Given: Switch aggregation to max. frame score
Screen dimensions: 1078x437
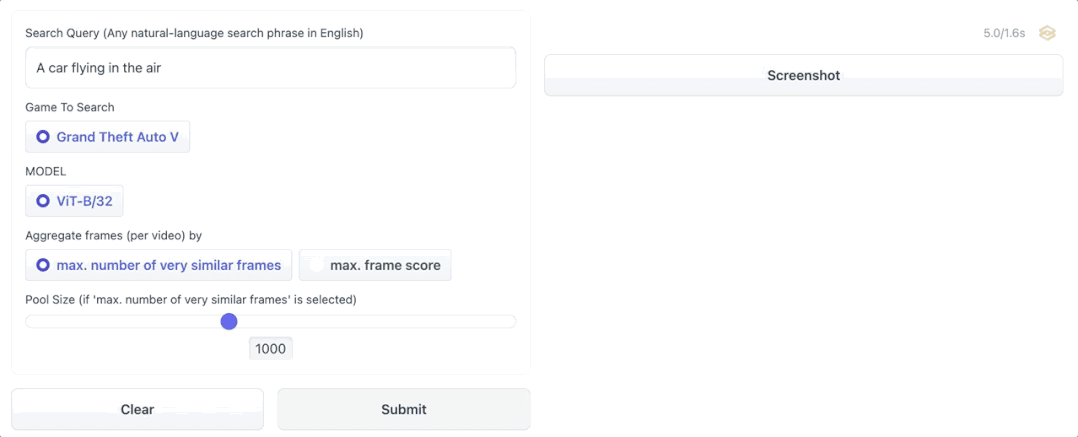Looking at the screenshot, I should point(375,265).
